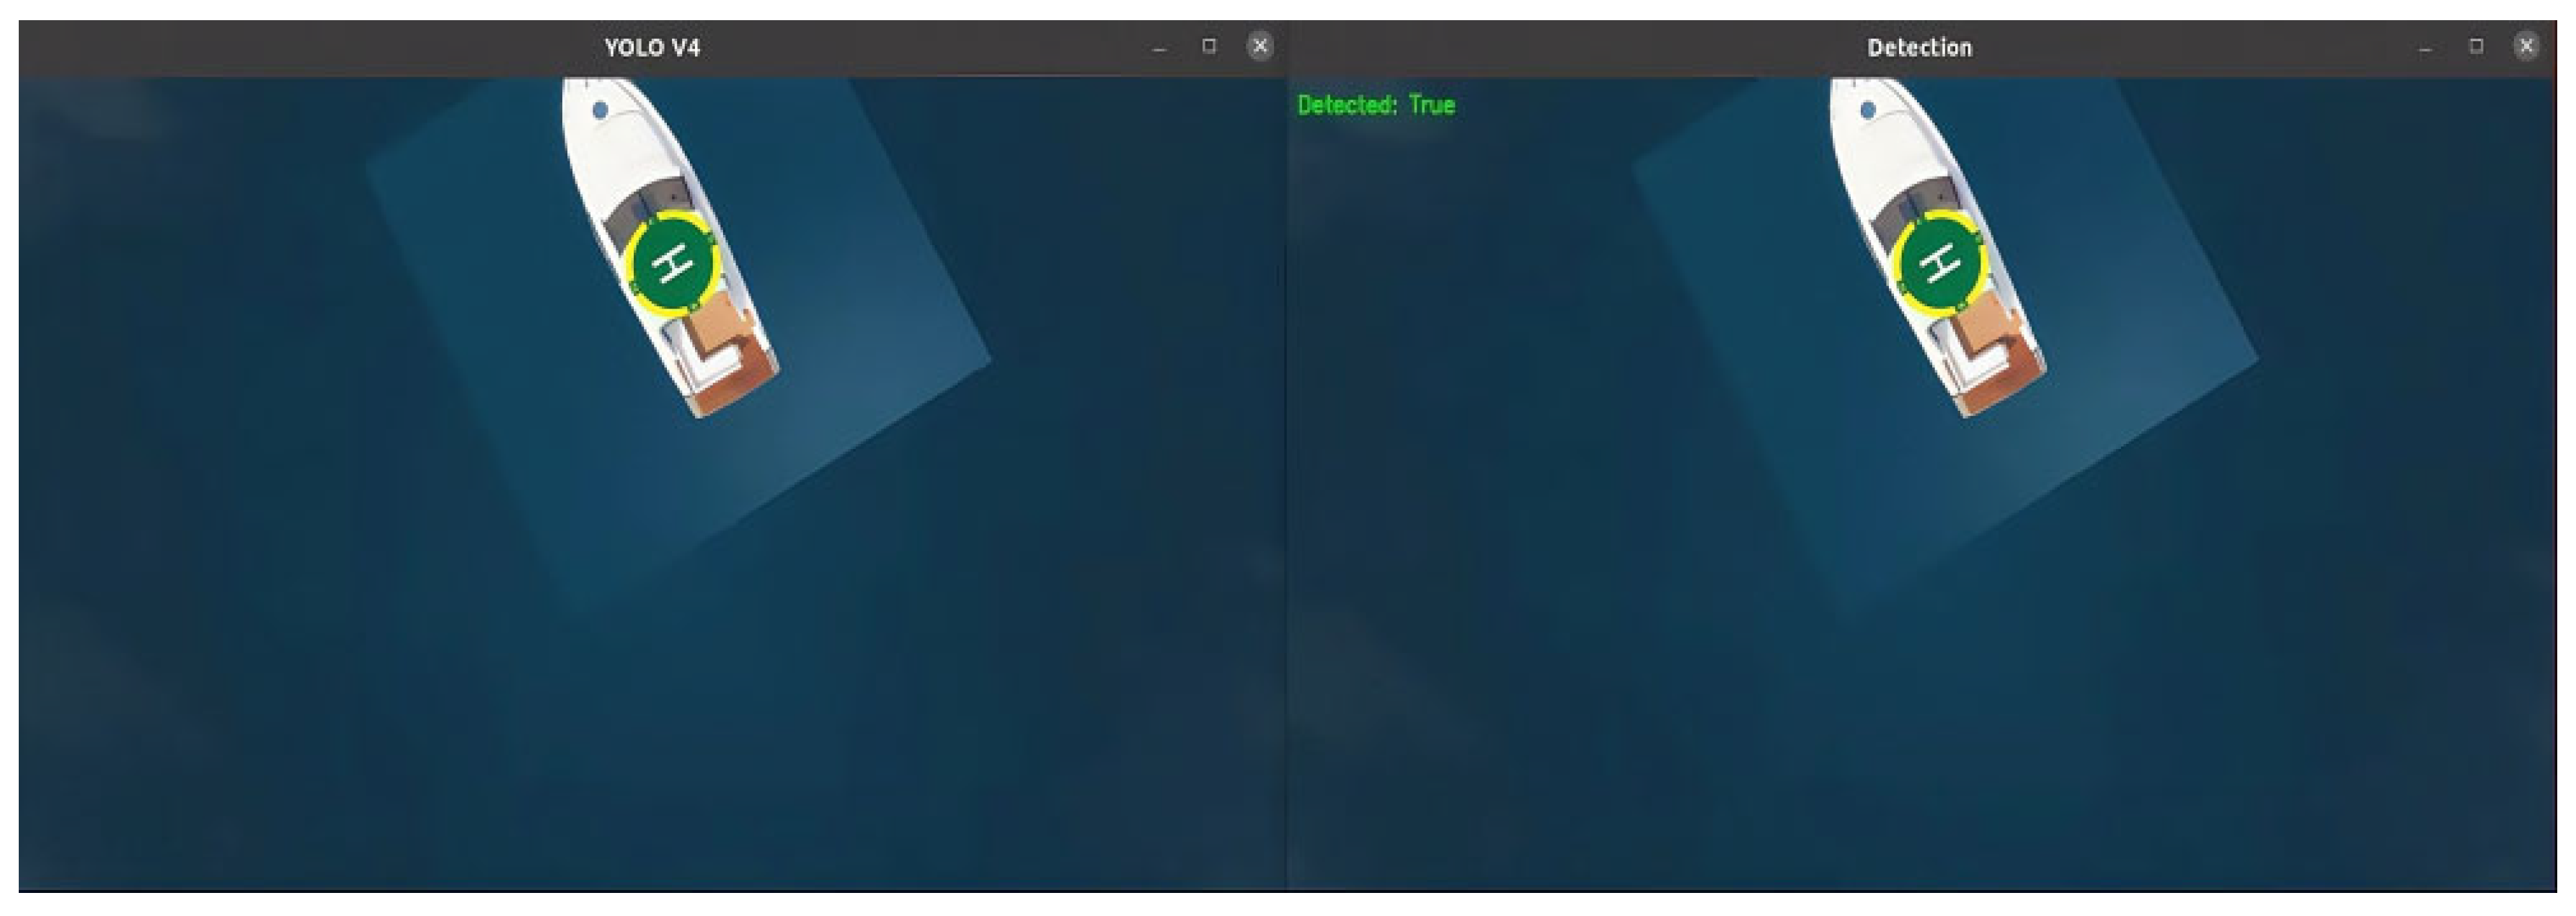Screen dimensions: 2576x916
Task: Minimize the YOLO V4 window
Action: [x=1159, y=48]
